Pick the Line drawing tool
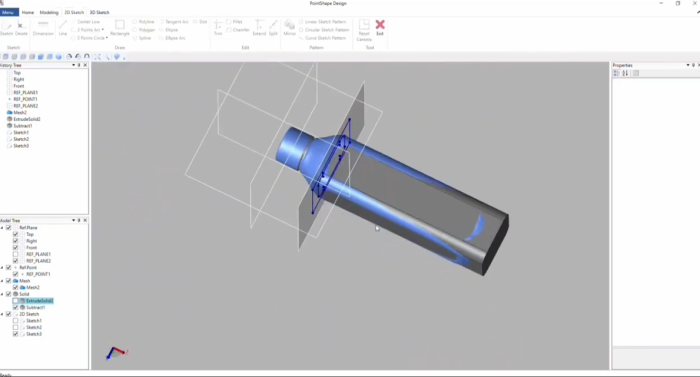Image resolution: width=700 pixels, height=377 pixels. tap(63, 27)
